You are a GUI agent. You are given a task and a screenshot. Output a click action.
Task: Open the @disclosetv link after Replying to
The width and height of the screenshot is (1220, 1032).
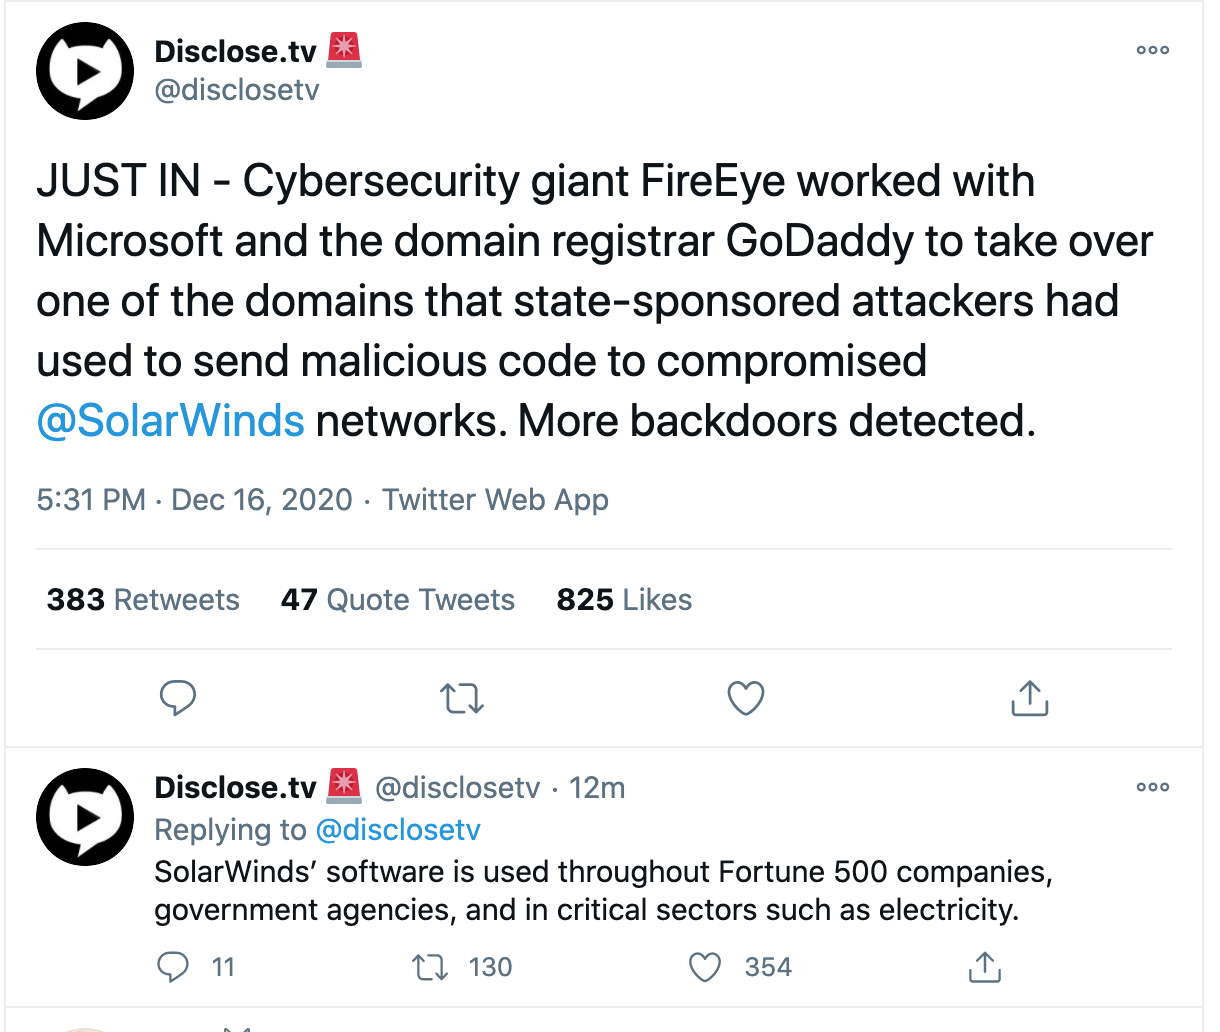pos(398,830)
